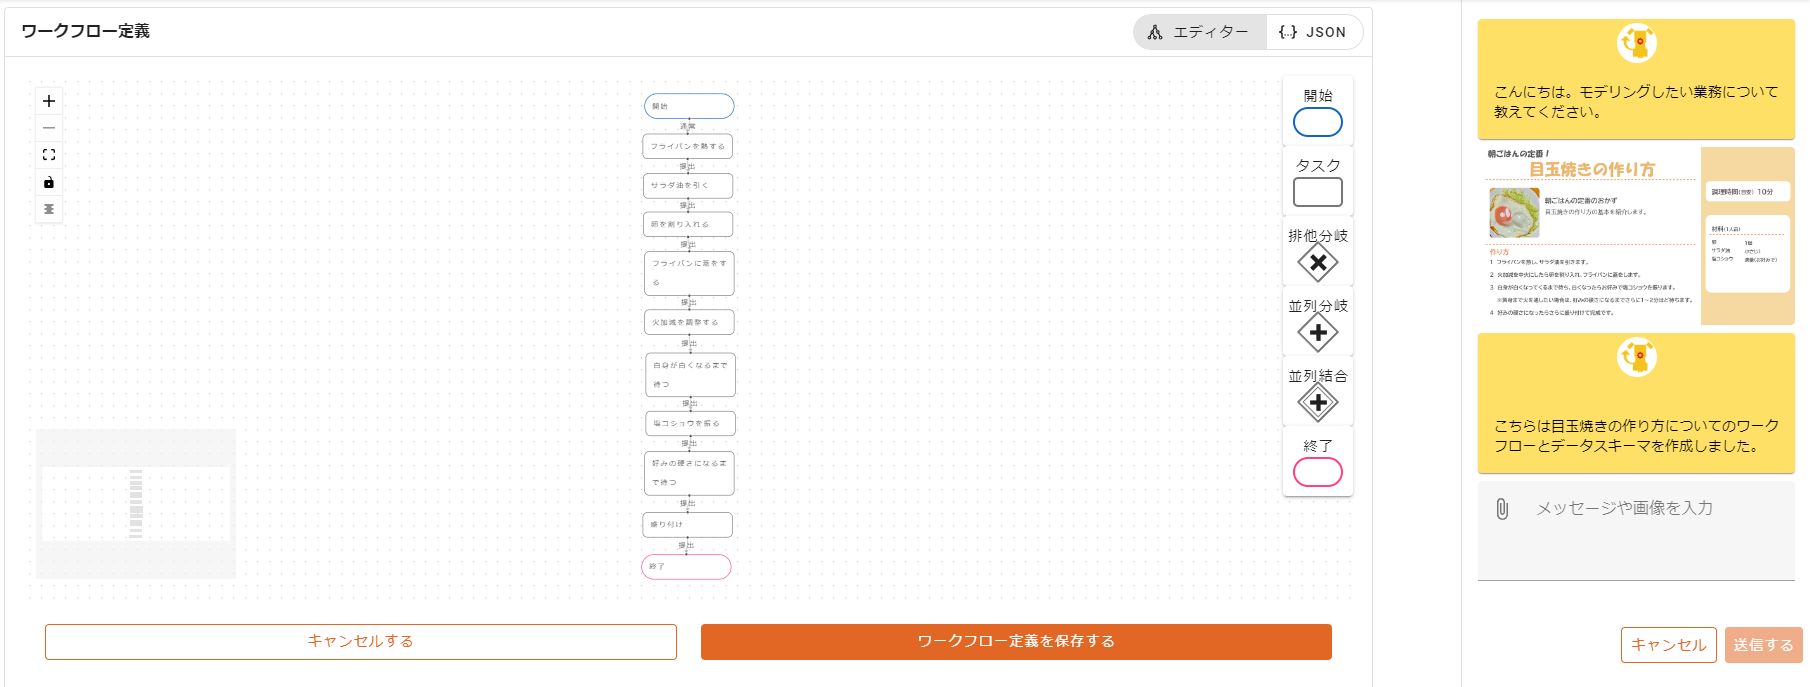Choose the 並列結合 parallel join icon
The width and height of the screenshot is (1810, 687).
[1317, 403]
